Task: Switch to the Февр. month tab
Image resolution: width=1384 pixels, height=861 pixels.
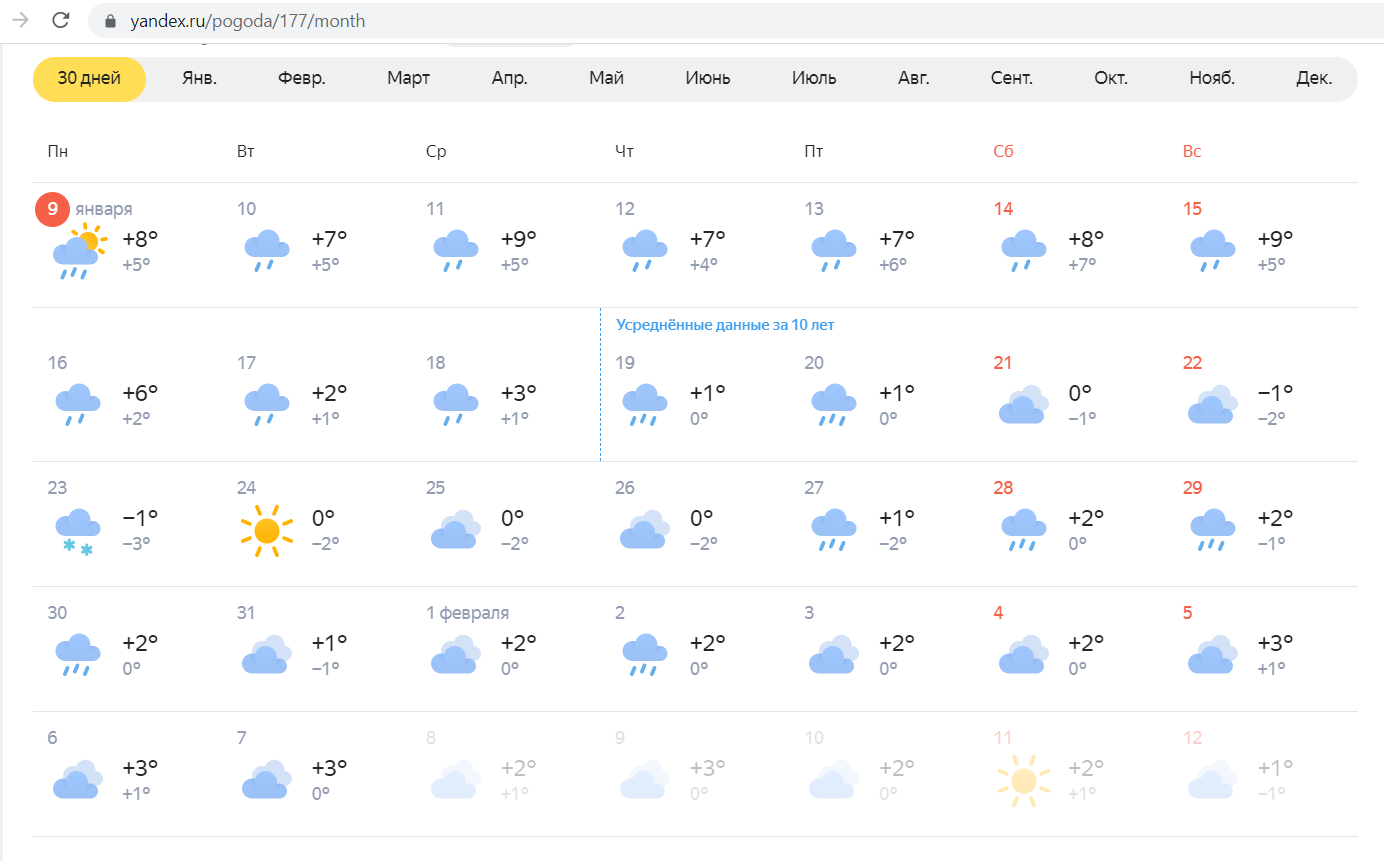Action: [x=302, y=79]
